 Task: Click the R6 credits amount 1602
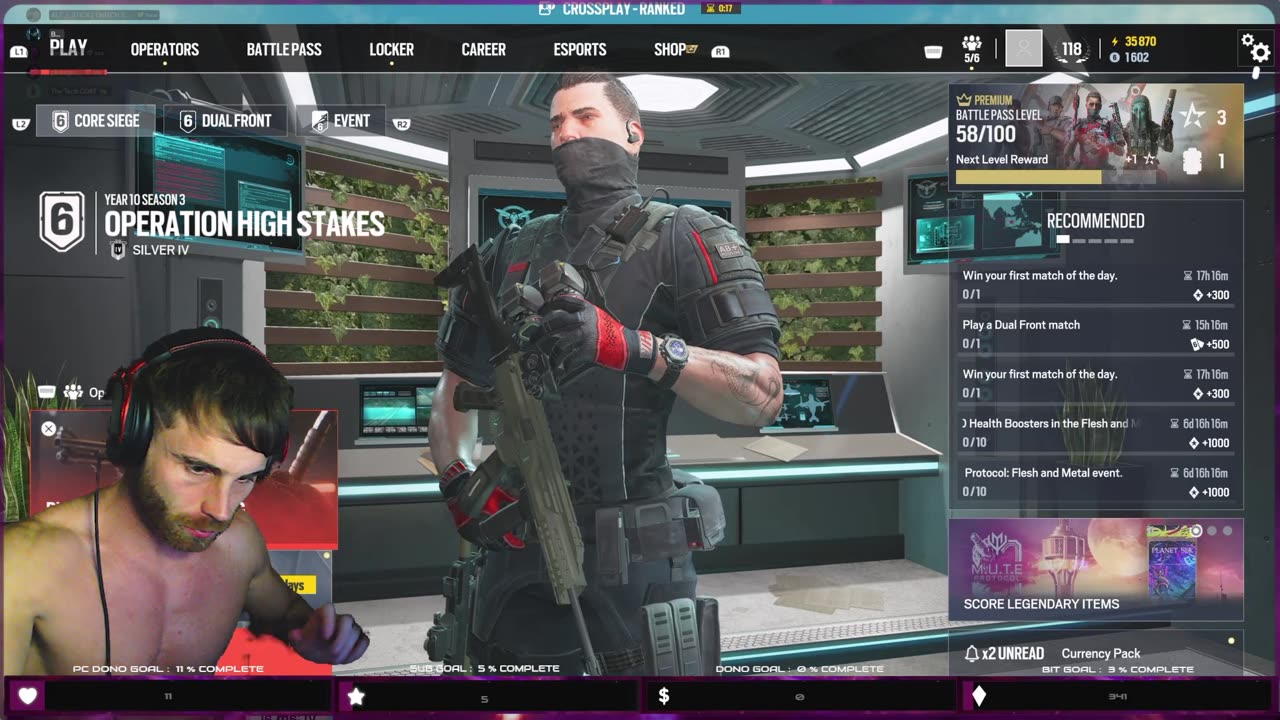click(x=1137, y=58)
